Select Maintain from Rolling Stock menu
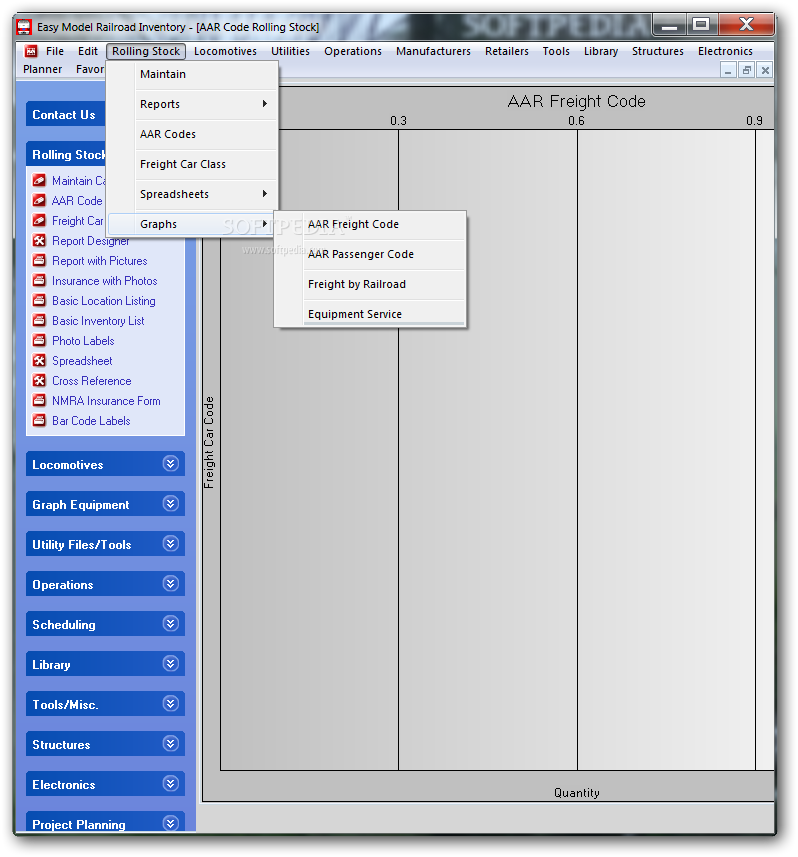 [192, 74]
